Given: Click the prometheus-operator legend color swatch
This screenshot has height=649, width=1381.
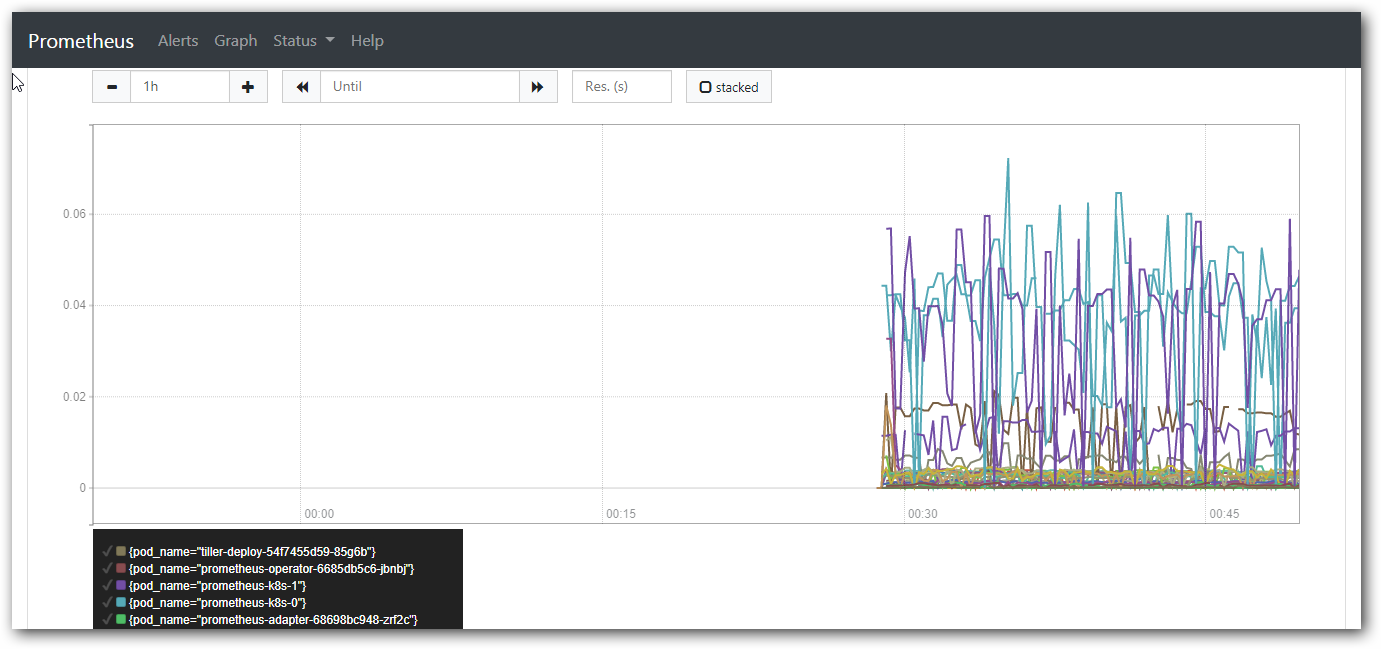Looking at the screenshot, I should (x=121, y=568).
